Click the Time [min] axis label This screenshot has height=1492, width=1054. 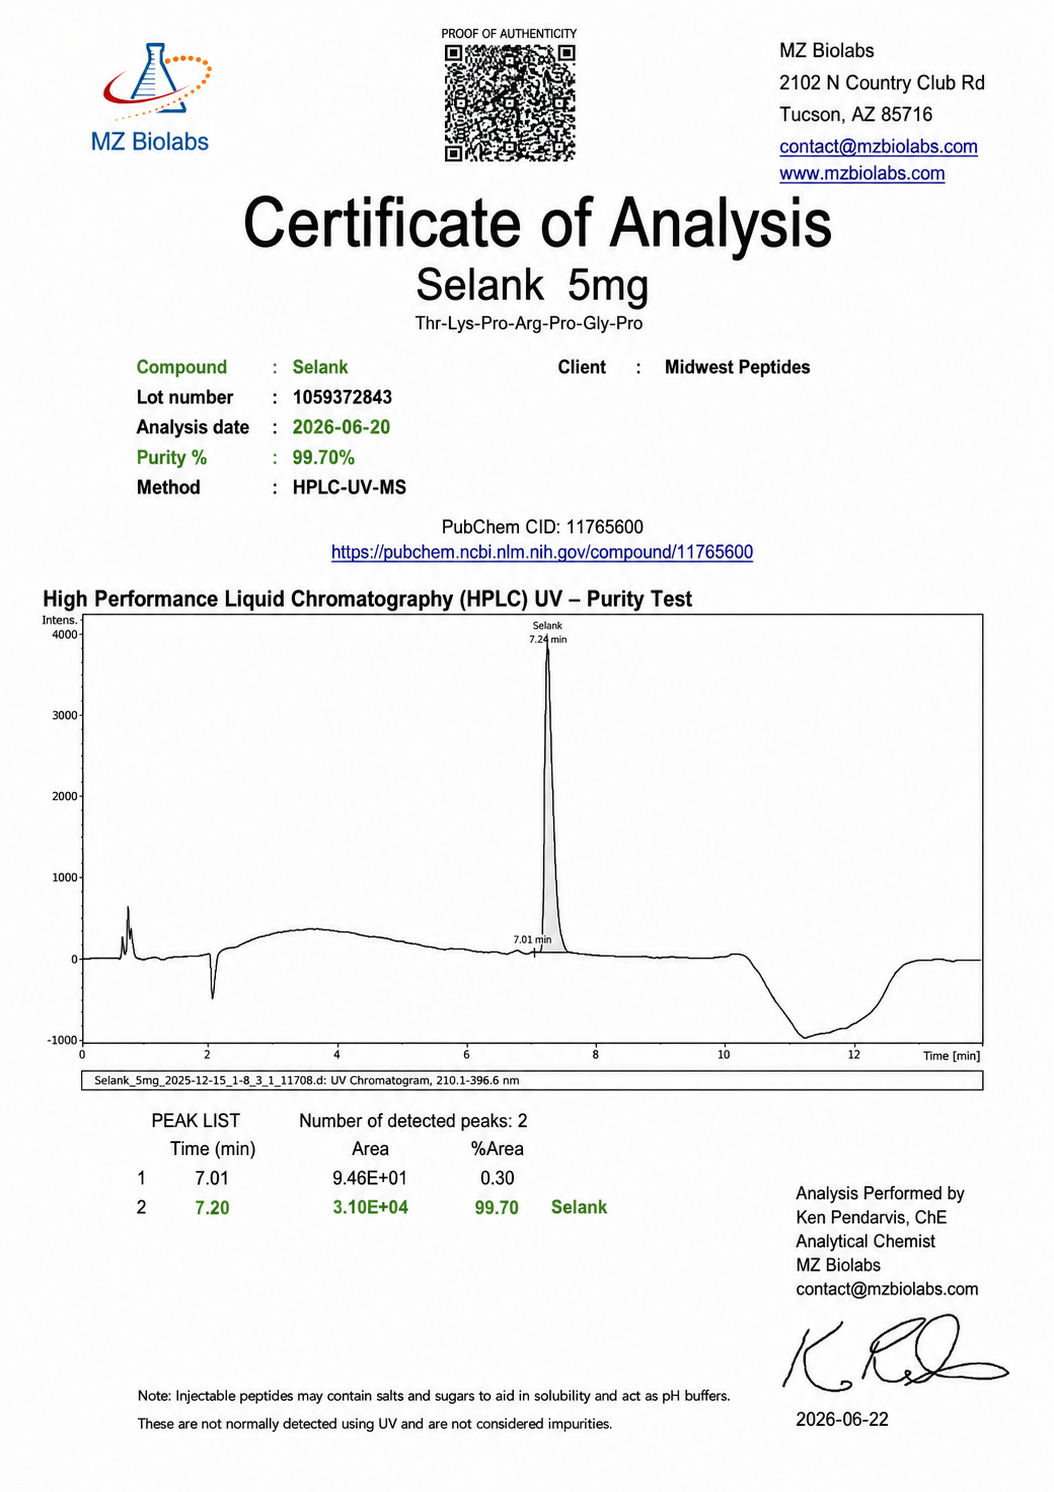[951, 1056]
